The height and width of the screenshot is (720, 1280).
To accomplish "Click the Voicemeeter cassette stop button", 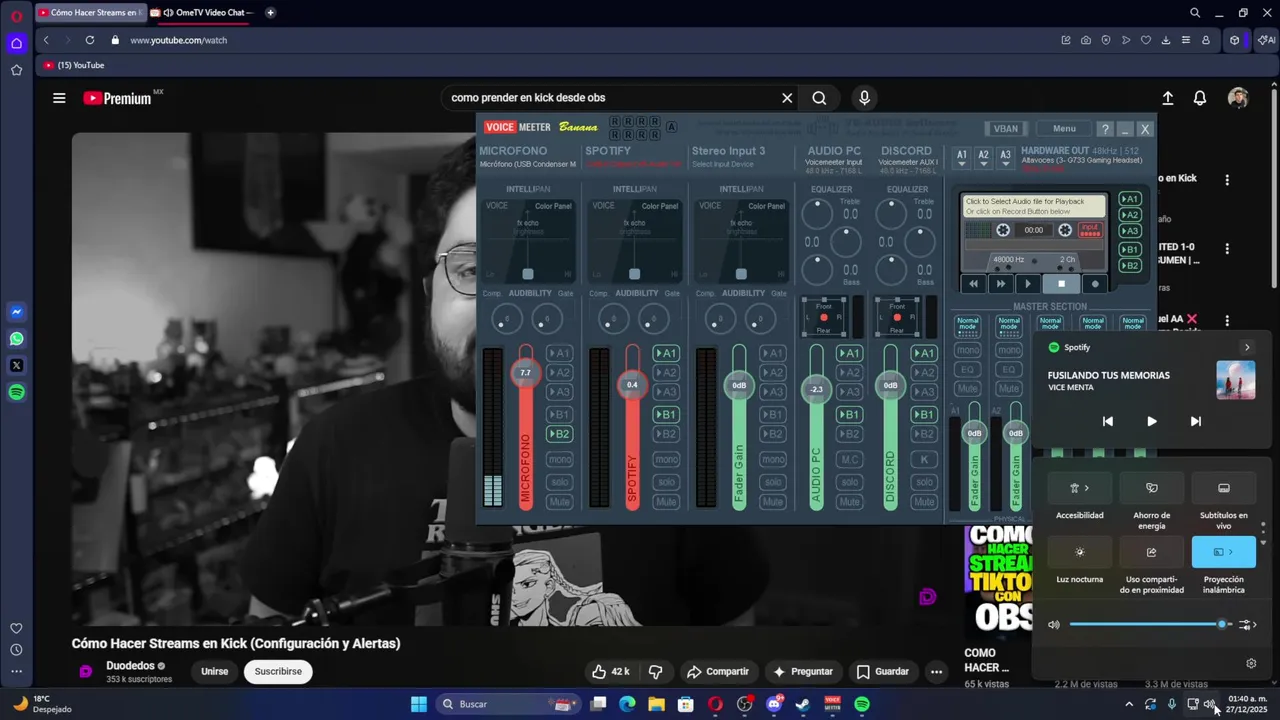I will pyautogui.click(x=1061, y=284).
